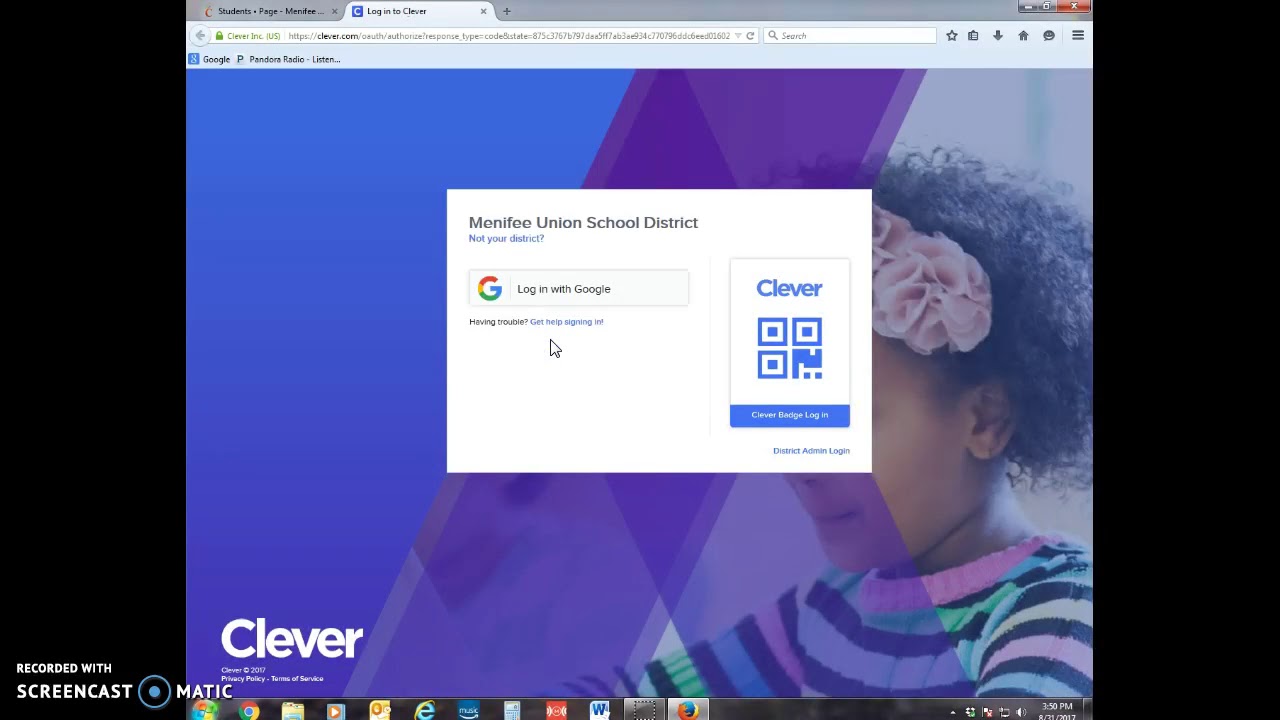This screenshot has height=720, width=1280.
Task: Open the red Screencast-O-Matic taskbar icon
Action: tap(556, 711)
